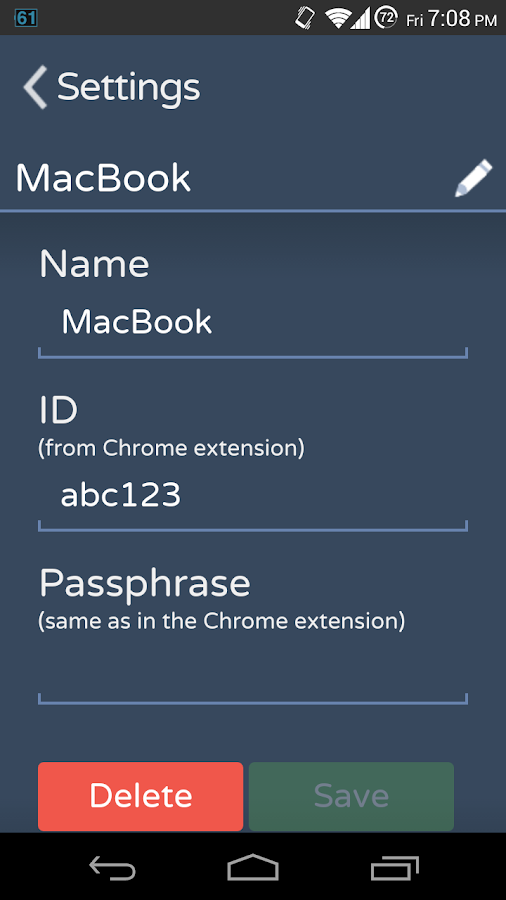
Task: Click the green Save button
Action: click(x=351, y=796)
